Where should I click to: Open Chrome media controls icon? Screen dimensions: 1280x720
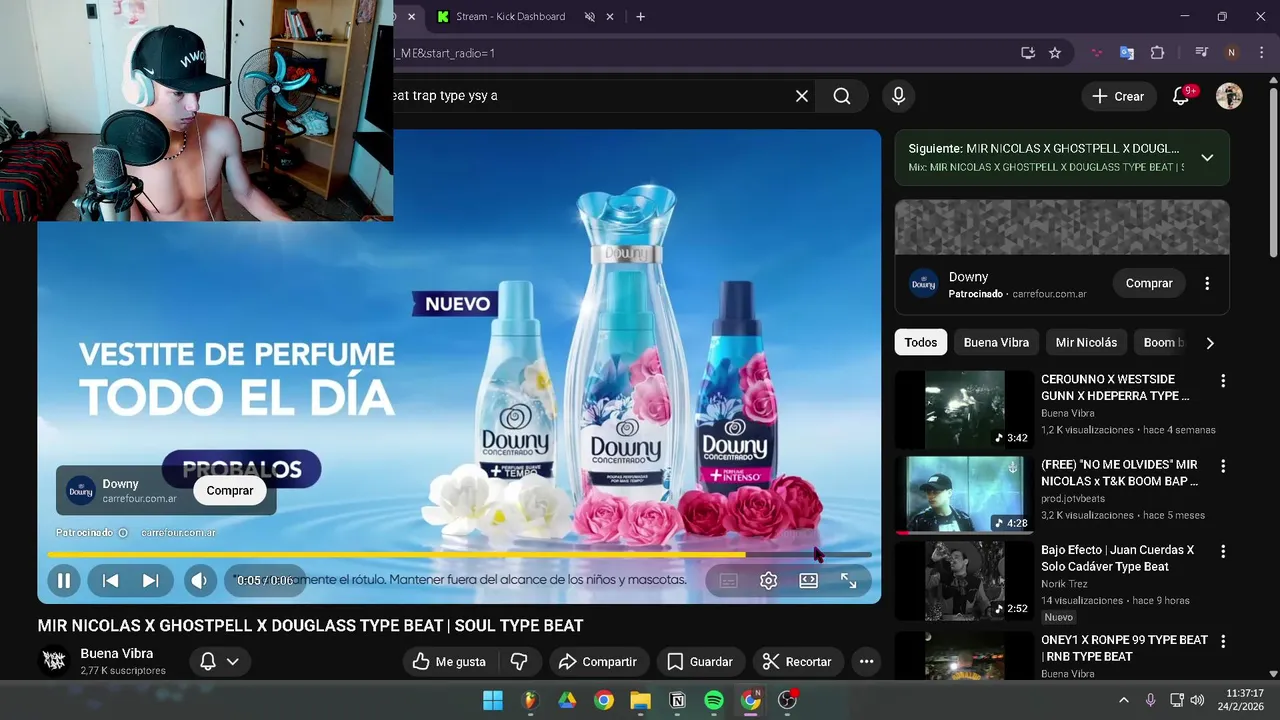[x=1202, y=53]
